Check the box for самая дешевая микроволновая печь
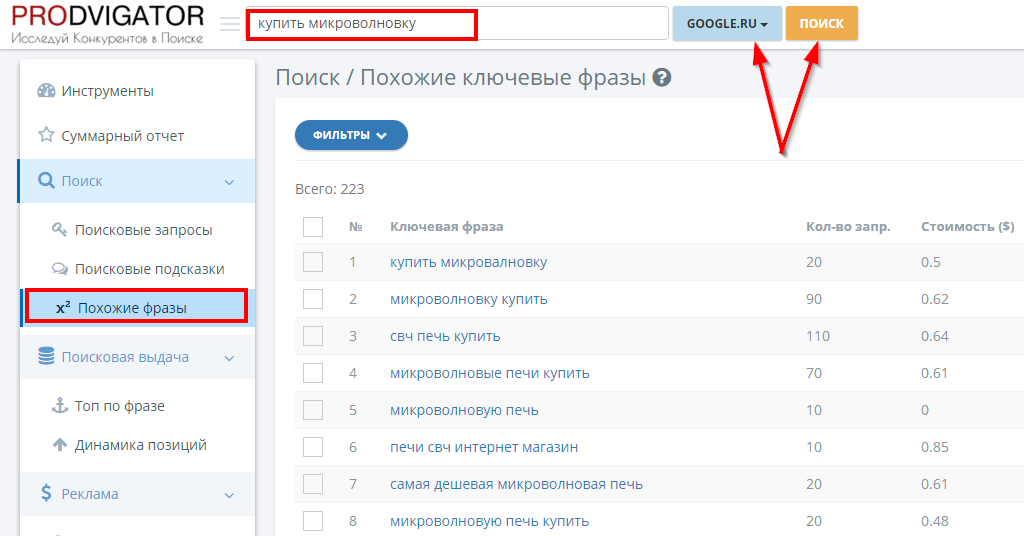This screenshot has height=536, width=1024. (x=313, y=484)
